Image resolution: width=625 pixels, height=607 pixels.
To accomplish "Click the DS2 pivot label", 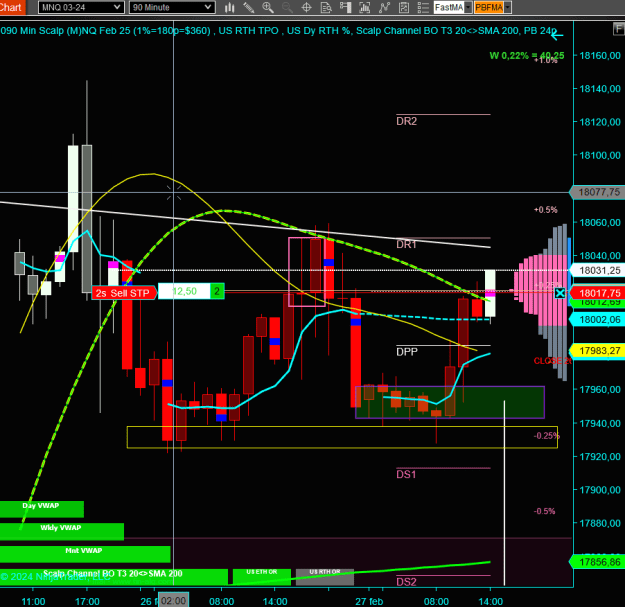I will (406, 582).
